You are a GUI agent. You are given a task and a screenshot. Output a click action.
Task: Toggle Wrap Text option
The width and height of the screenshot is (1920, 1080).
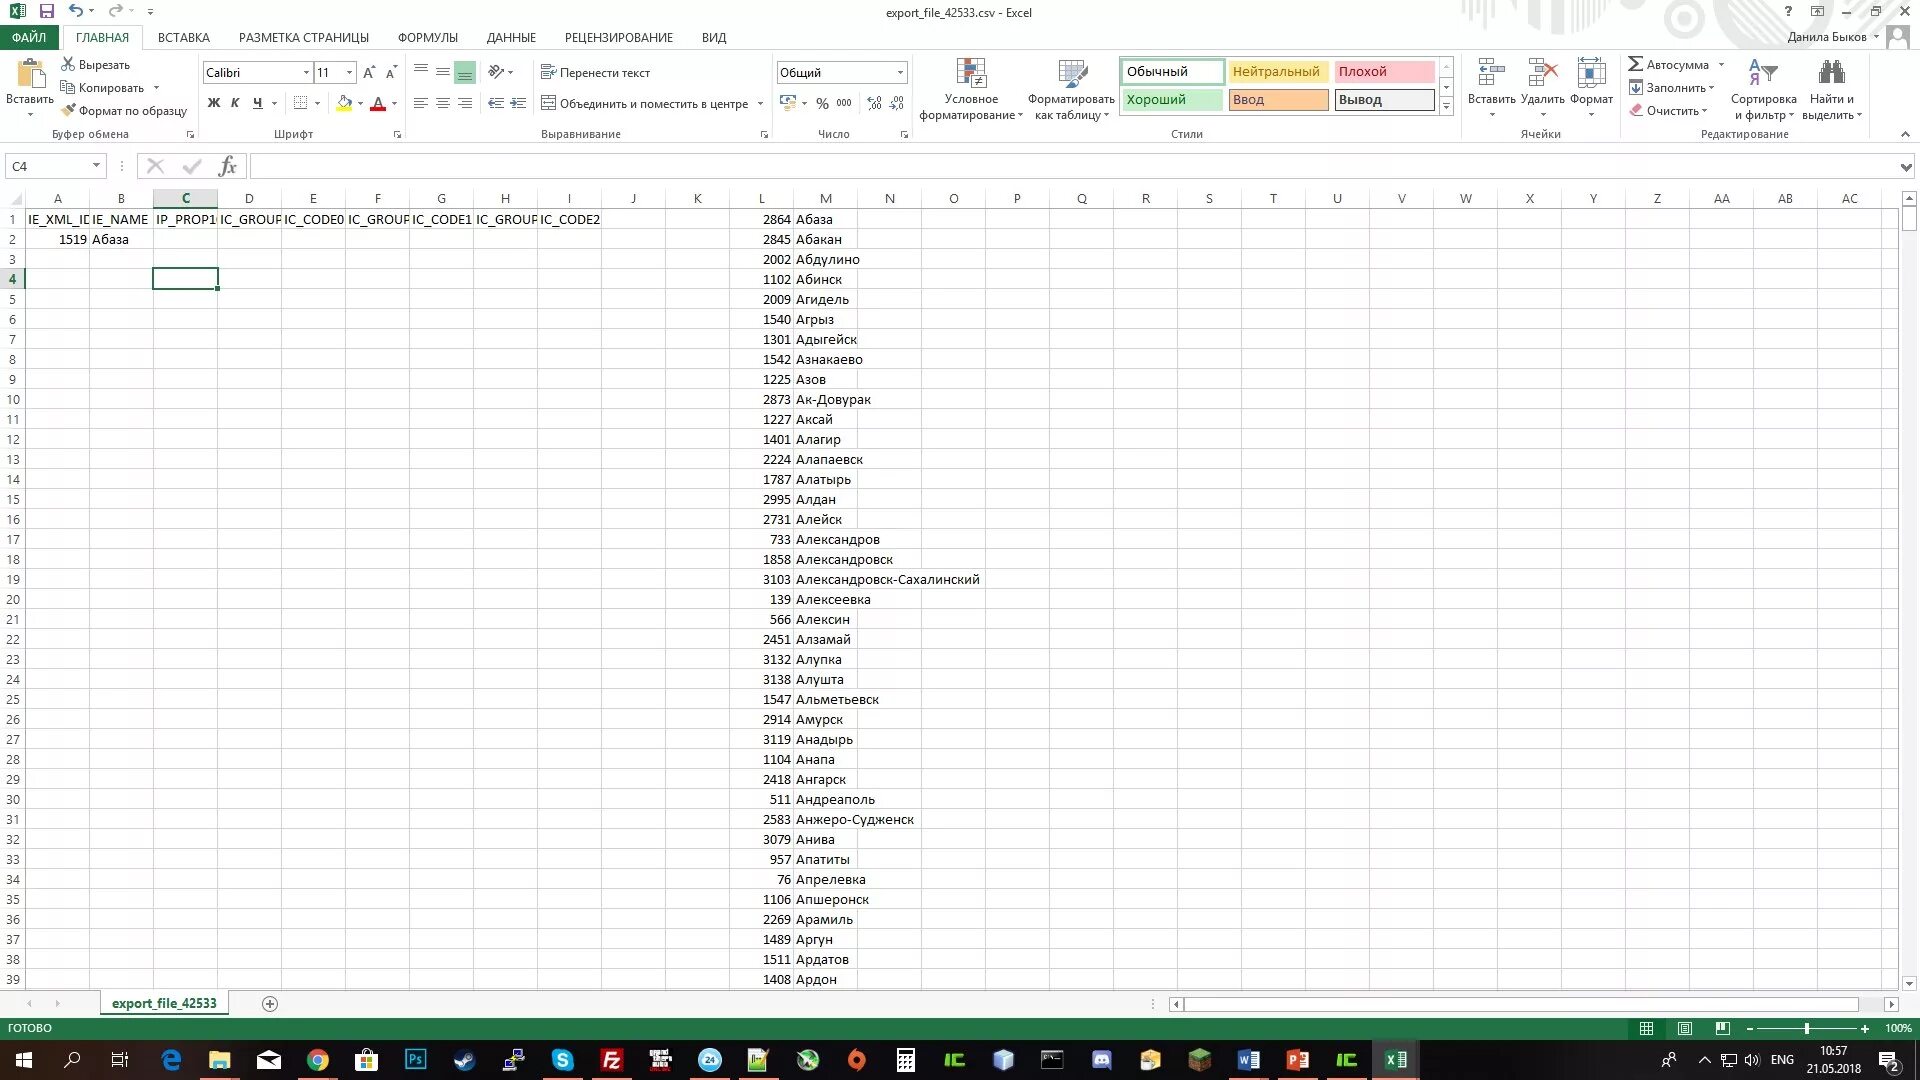click(x=595, y=72)
